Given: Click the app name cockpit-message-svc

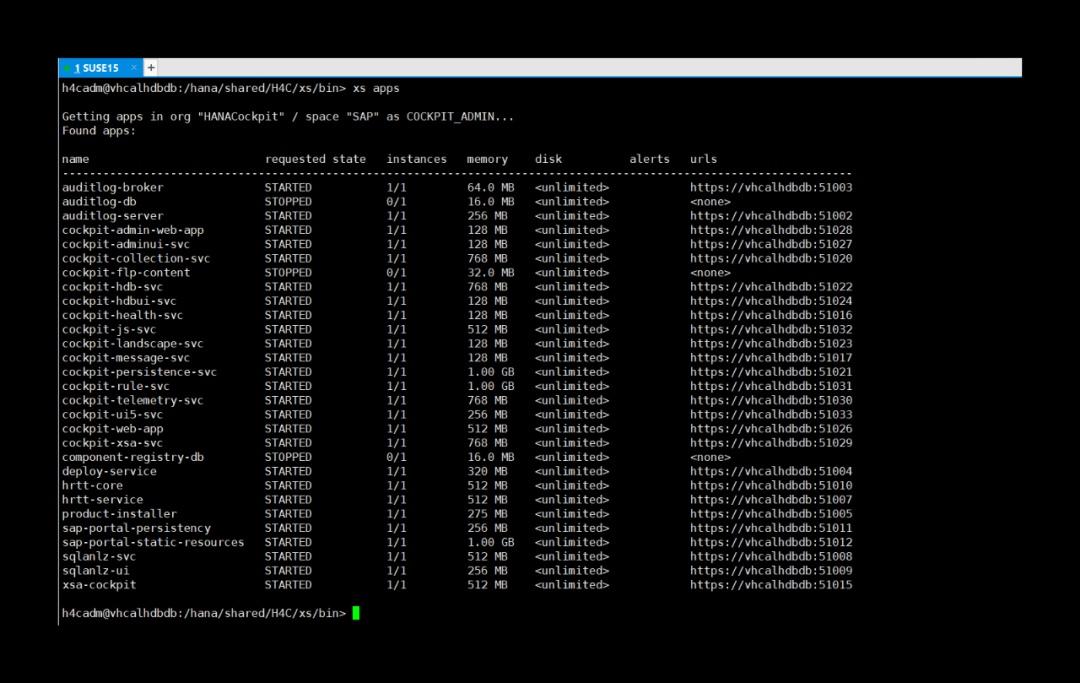Looking at the screenshot, I should [x=126, y=357].
